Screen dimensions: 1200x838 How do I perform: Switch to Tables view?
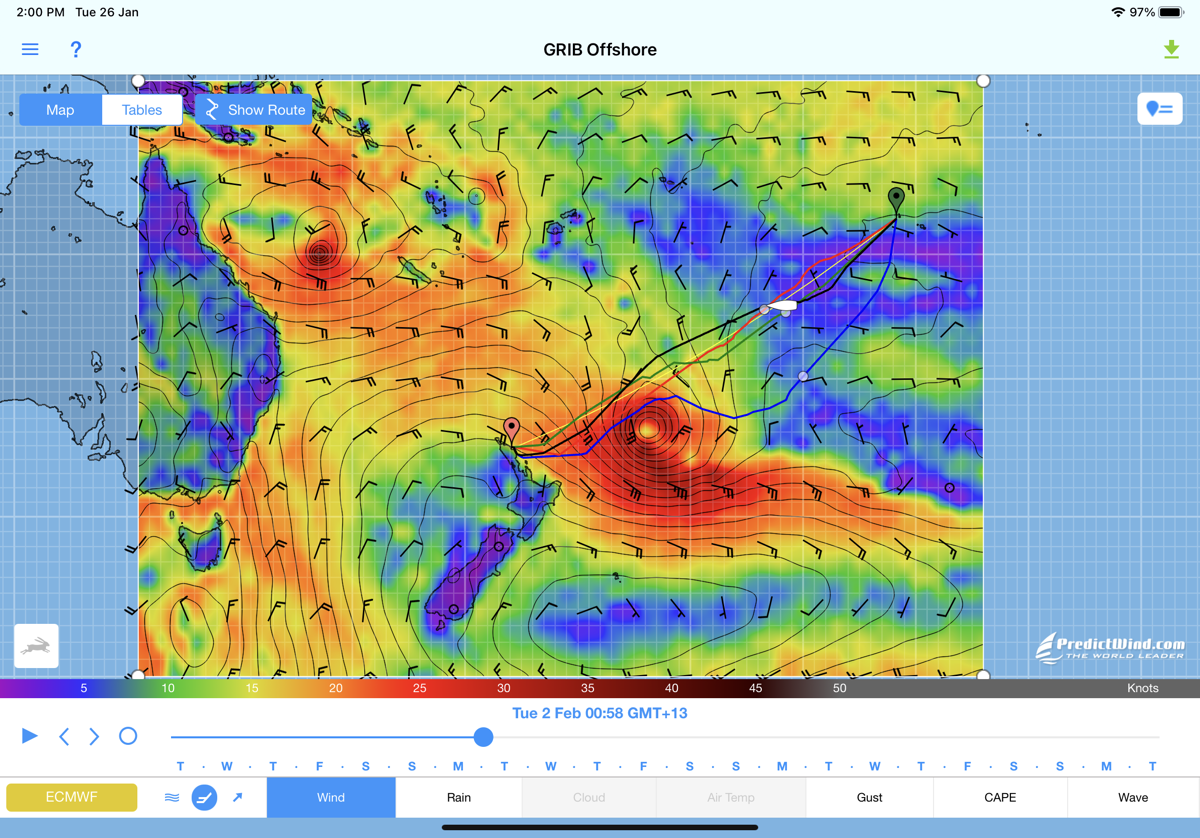pos(141,110)
